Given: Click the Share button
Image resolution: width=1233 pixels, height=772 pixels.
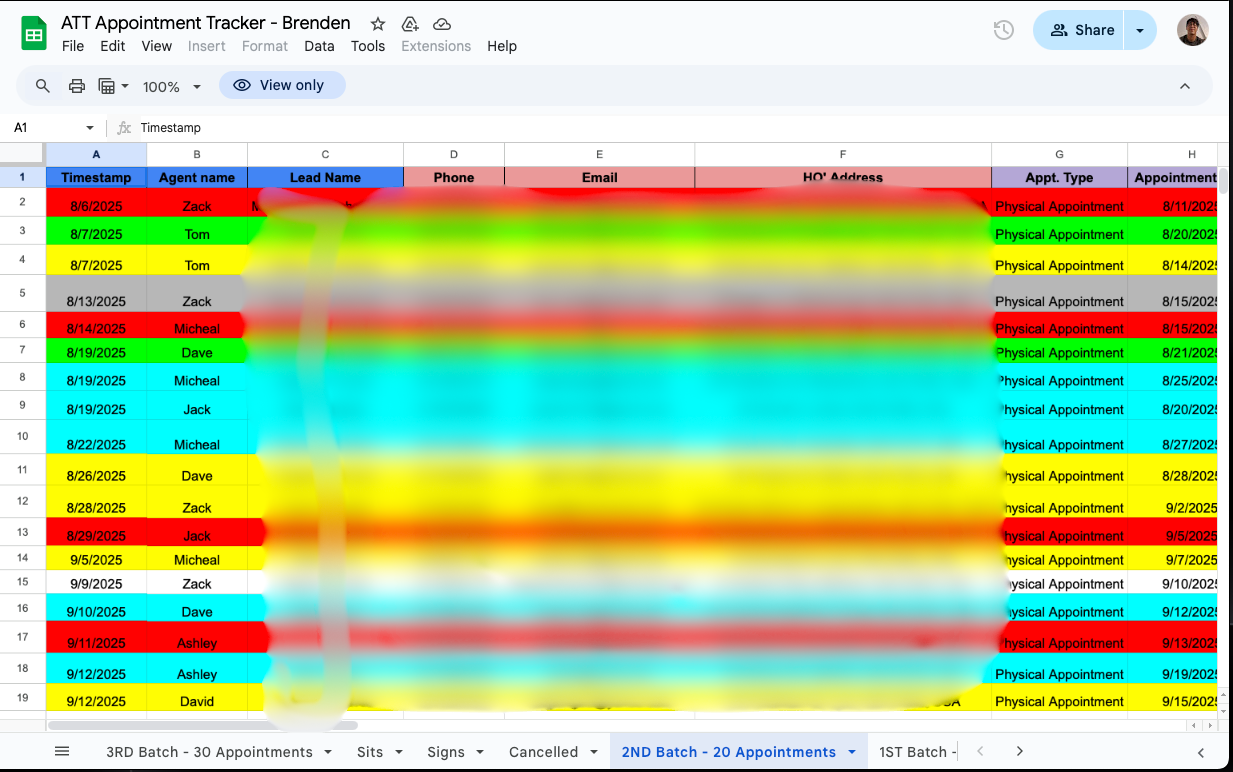Looking at the screenshot, I should [x=1081, y=30].
